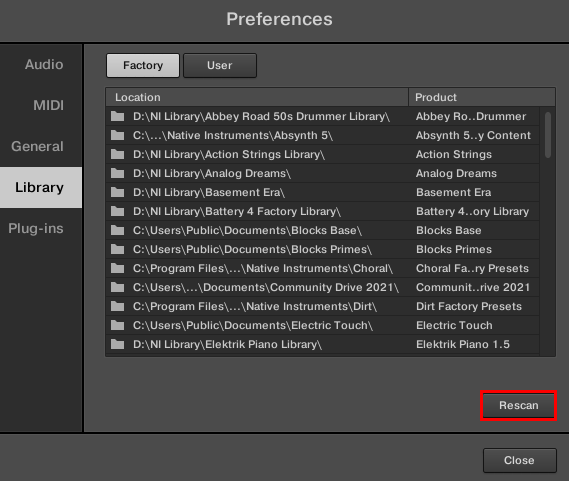The height and width of the screenshot is (481, 569).
Task: Switch to the User library tab
Action: 220,65
